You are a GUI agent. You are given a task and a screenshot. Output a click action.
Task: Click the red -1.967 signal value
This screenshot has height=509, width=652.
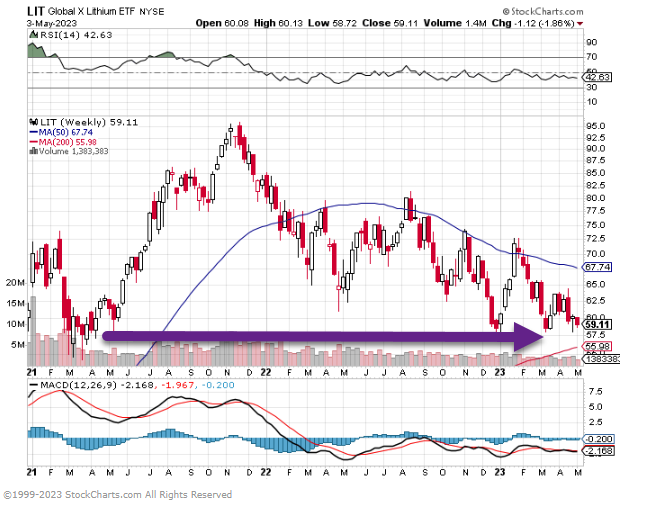click(178, 385)
